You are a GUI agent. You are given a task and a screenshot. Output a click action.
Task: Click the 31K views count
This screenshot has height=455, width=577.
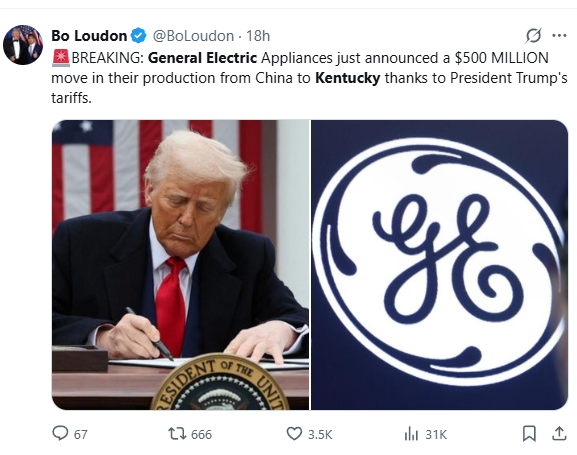(x=436, y=434)
